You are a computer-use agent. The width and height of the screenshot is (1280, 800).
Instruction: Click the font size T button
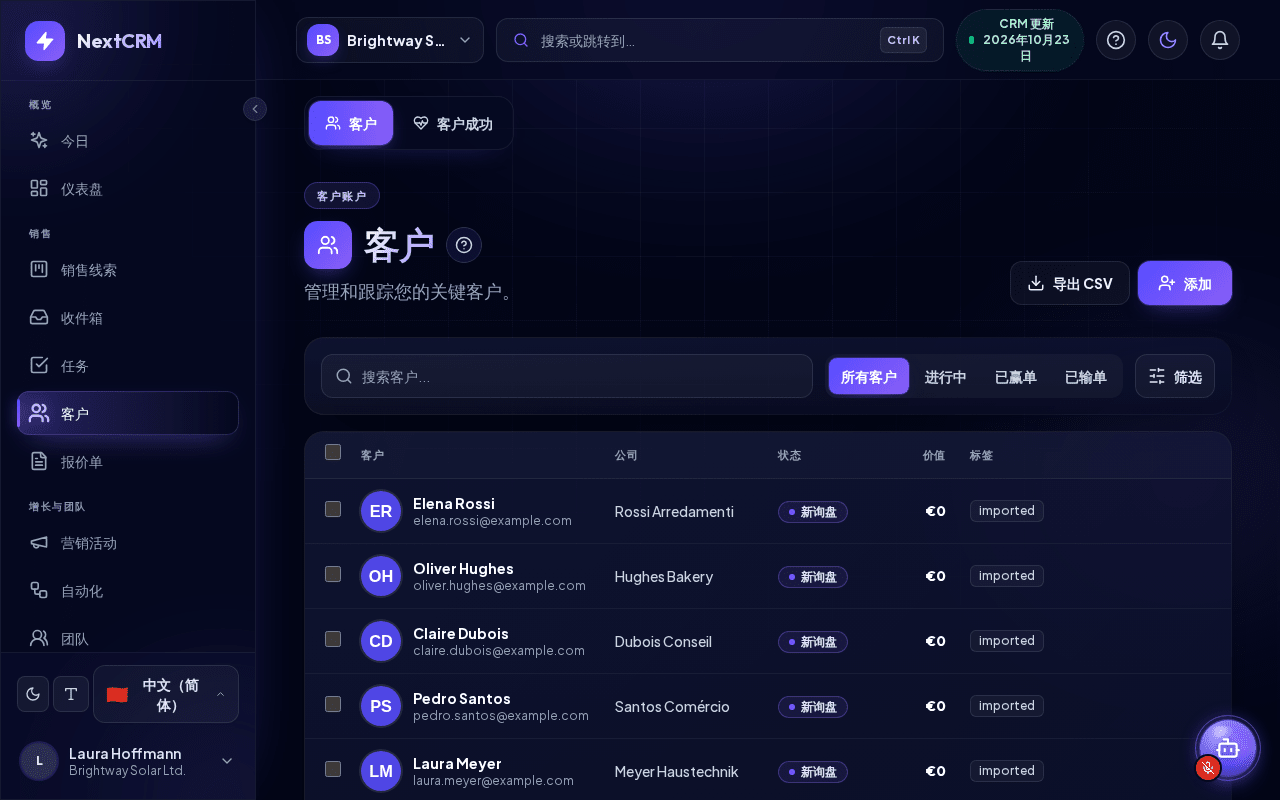(71, 694)
